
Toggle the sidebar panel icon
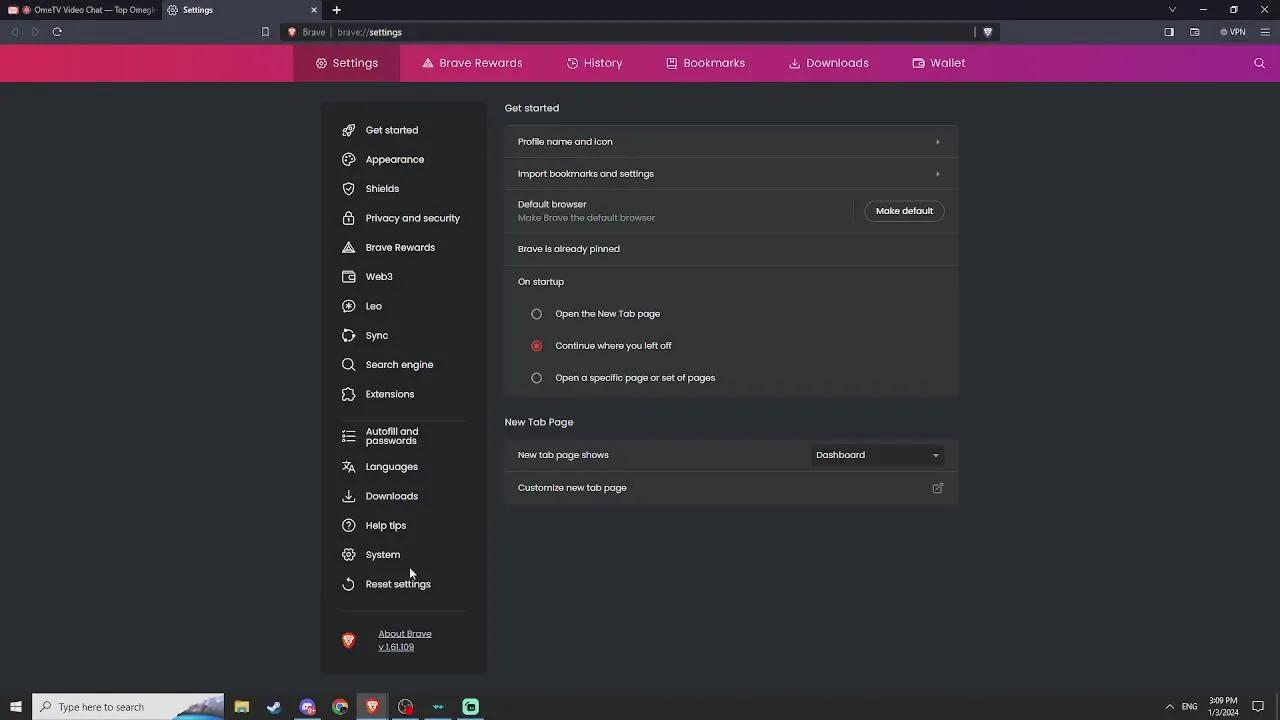click(1169, 32)
